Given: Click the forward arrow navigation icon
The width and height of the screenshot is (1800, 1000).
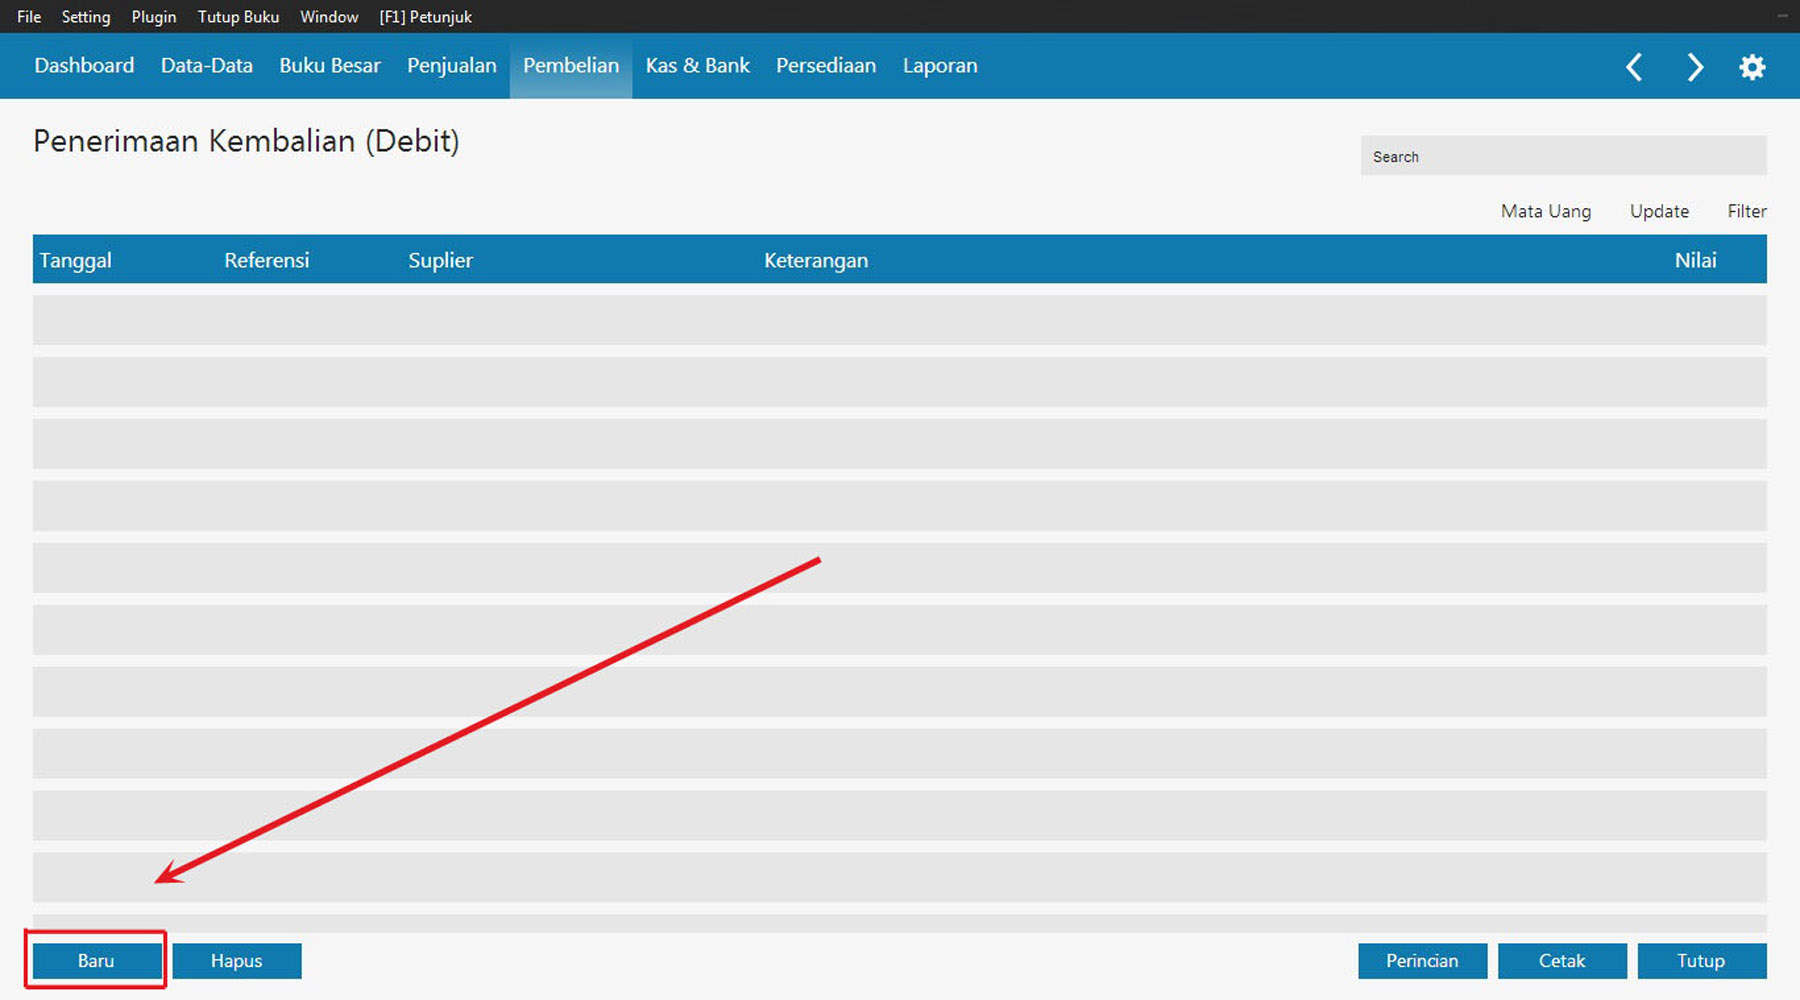Looking at the screenshot, I should pos(1694,67).
